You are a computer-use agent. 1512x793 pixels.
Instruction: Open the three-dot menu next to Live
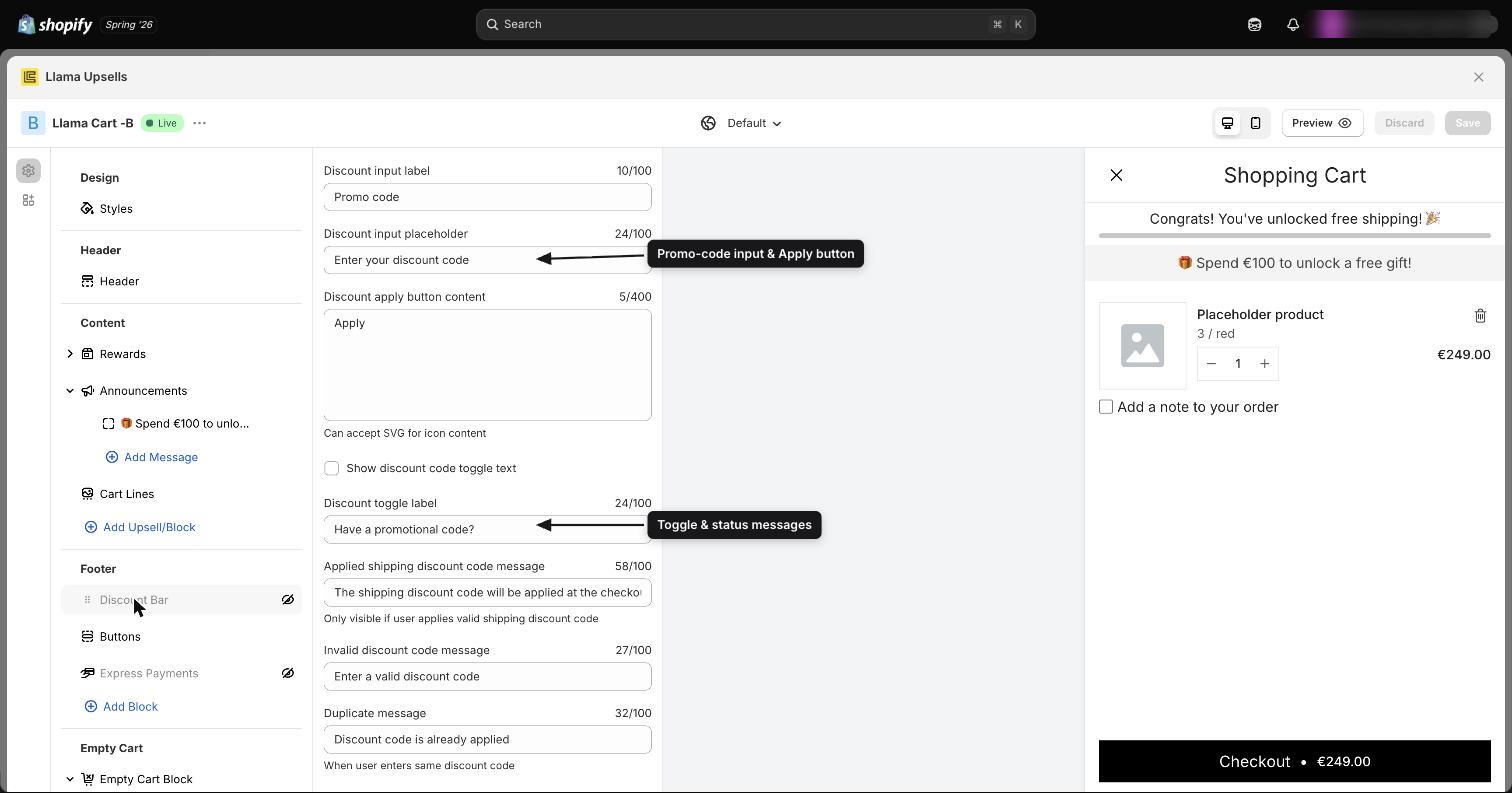199,123
